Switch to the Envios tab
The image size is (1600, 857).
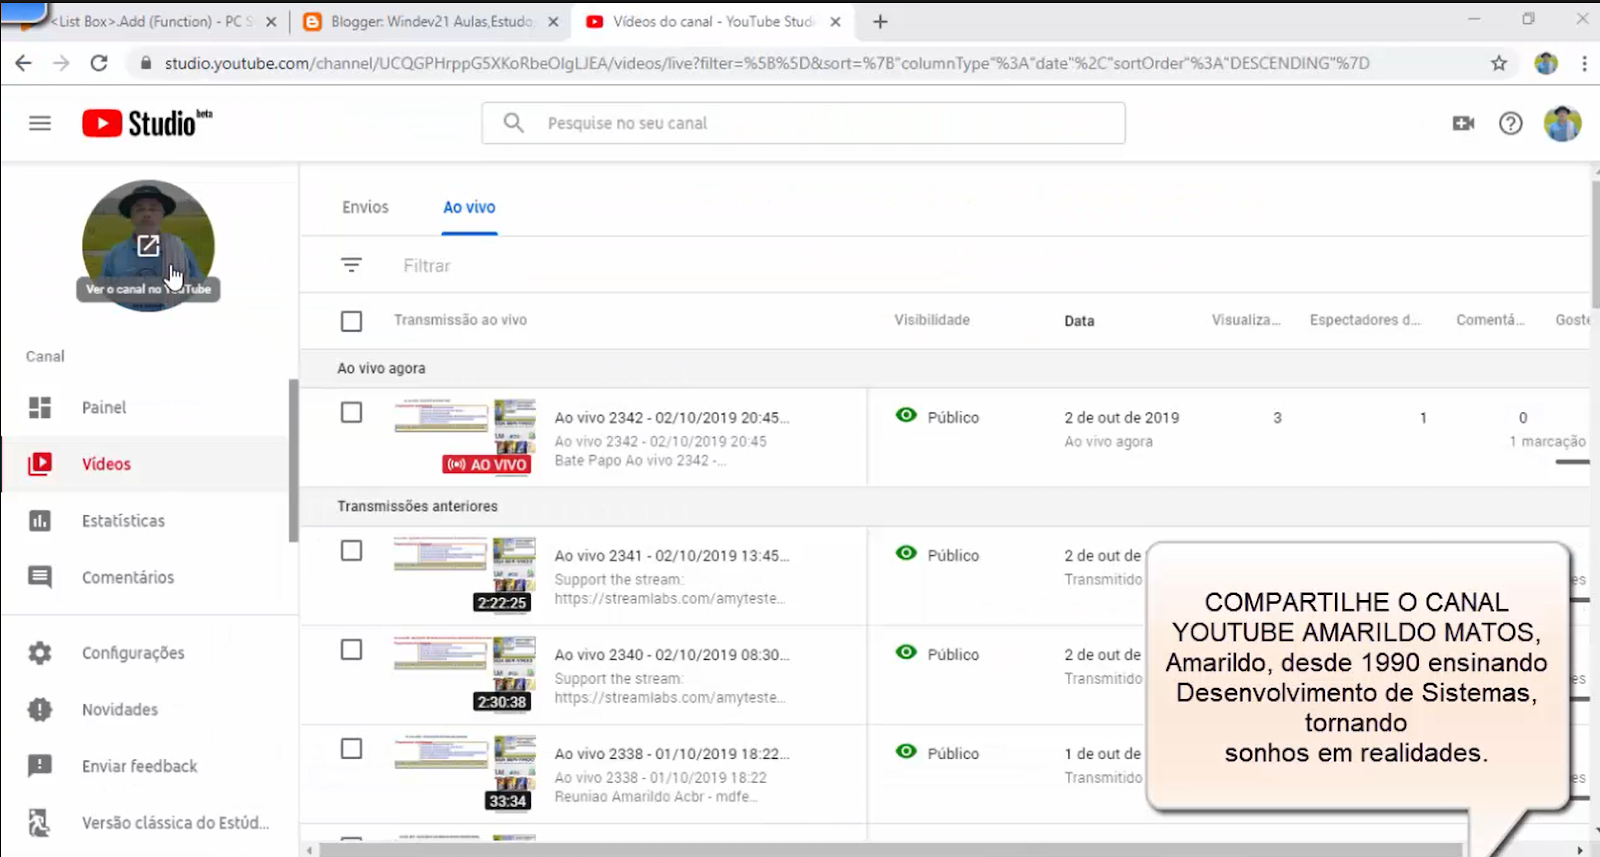[365, 207]
